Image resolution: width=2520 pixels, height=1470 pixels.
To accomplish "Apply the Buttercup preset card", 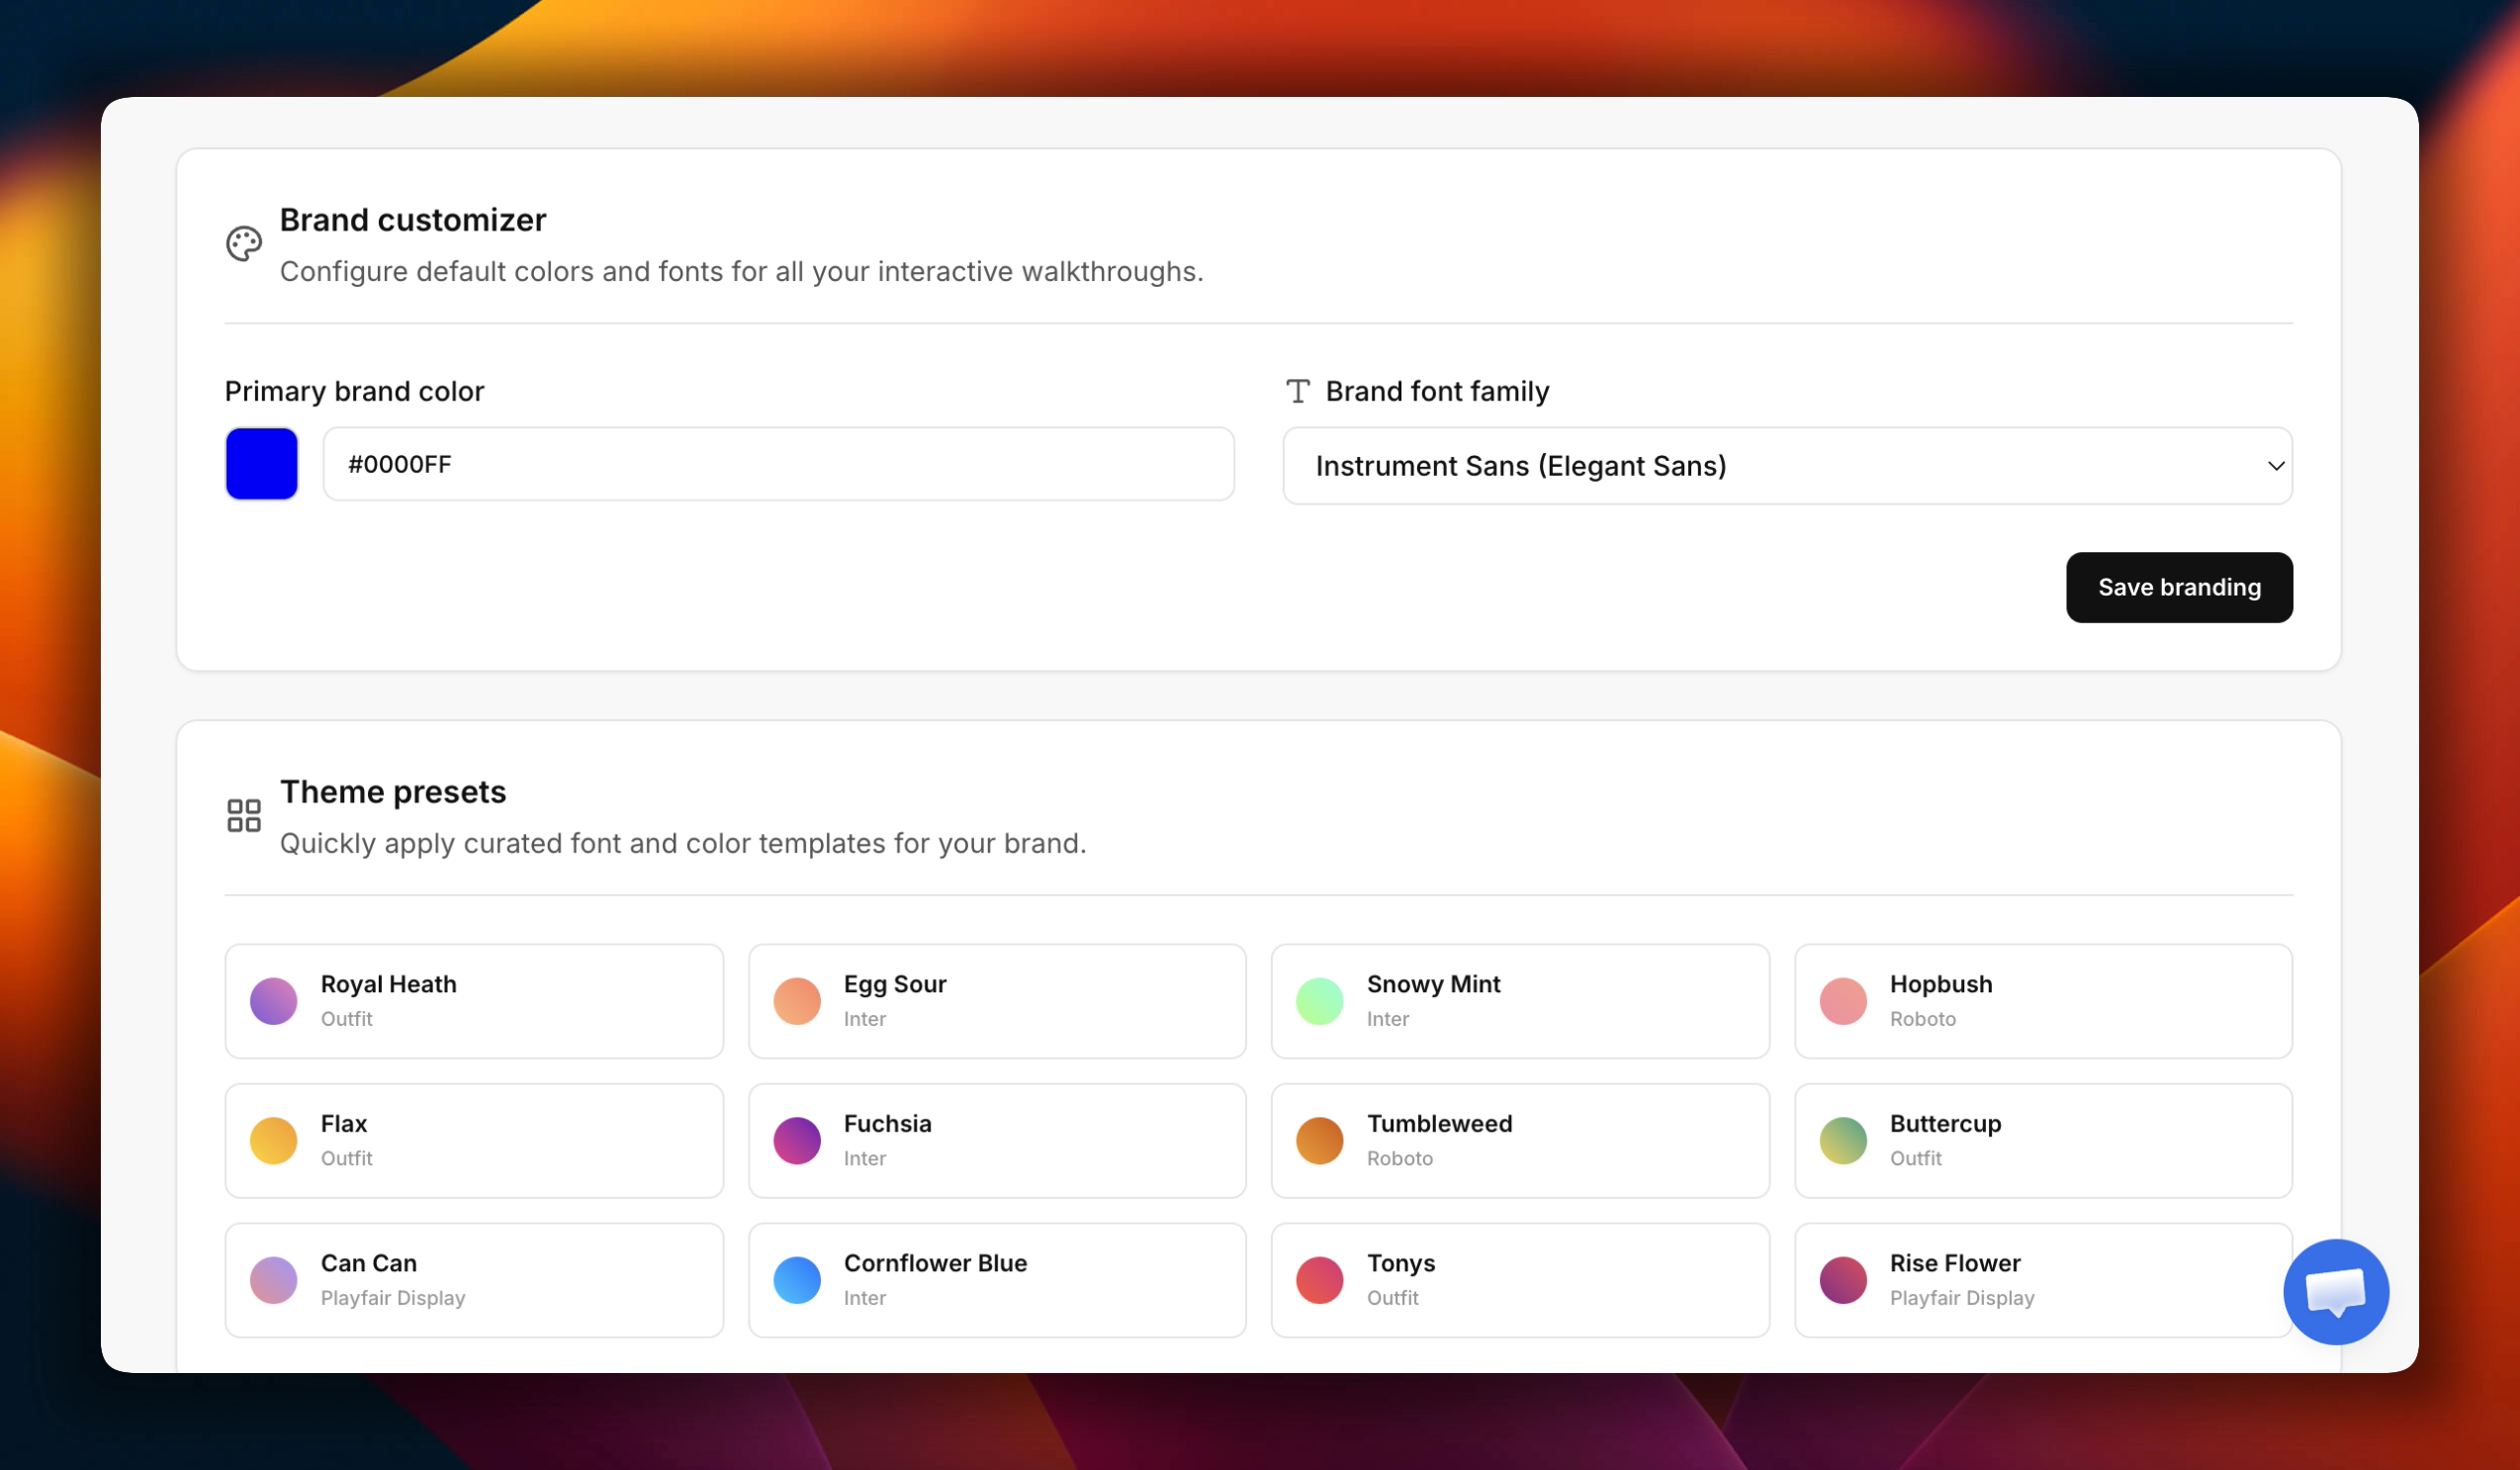I will 2043,1141.
